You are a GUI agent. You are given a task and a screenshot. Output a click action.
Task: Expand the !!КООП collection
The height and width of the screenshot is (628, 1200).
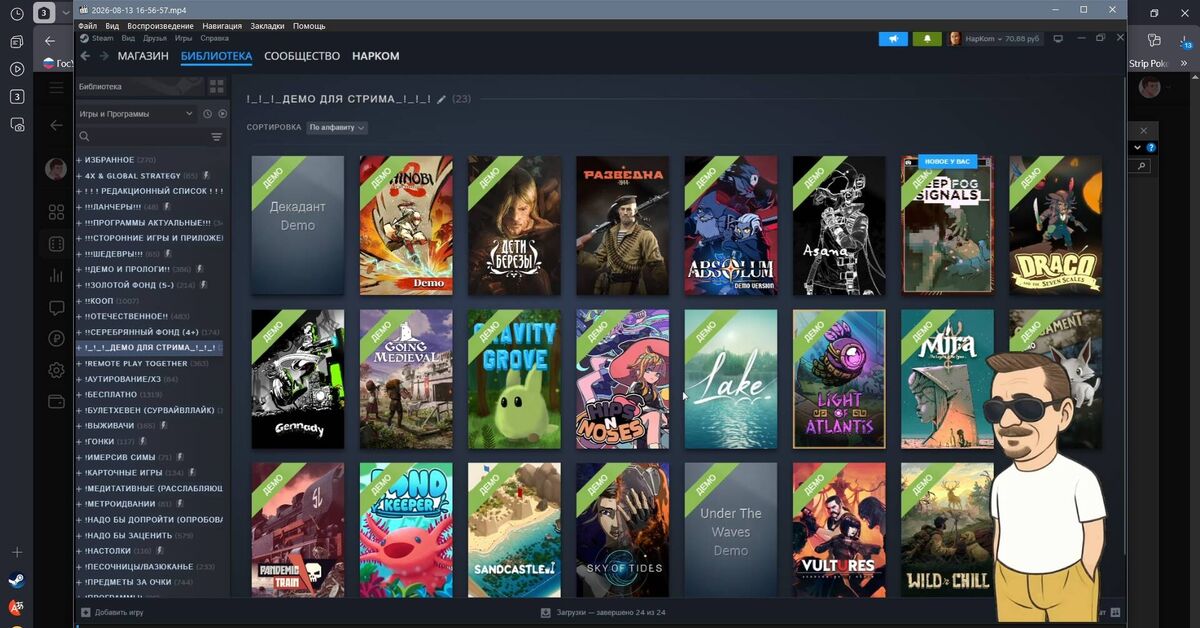coord(79,300)
